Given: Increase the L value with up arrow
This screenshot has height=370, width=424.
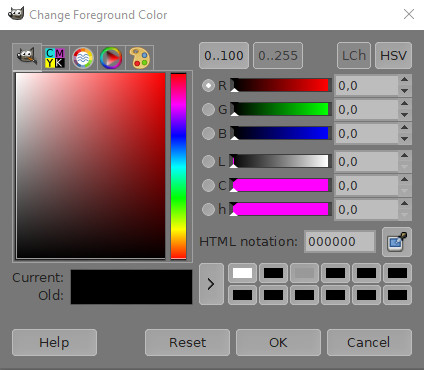Looking at the screenshot, I should click(405, 156).
